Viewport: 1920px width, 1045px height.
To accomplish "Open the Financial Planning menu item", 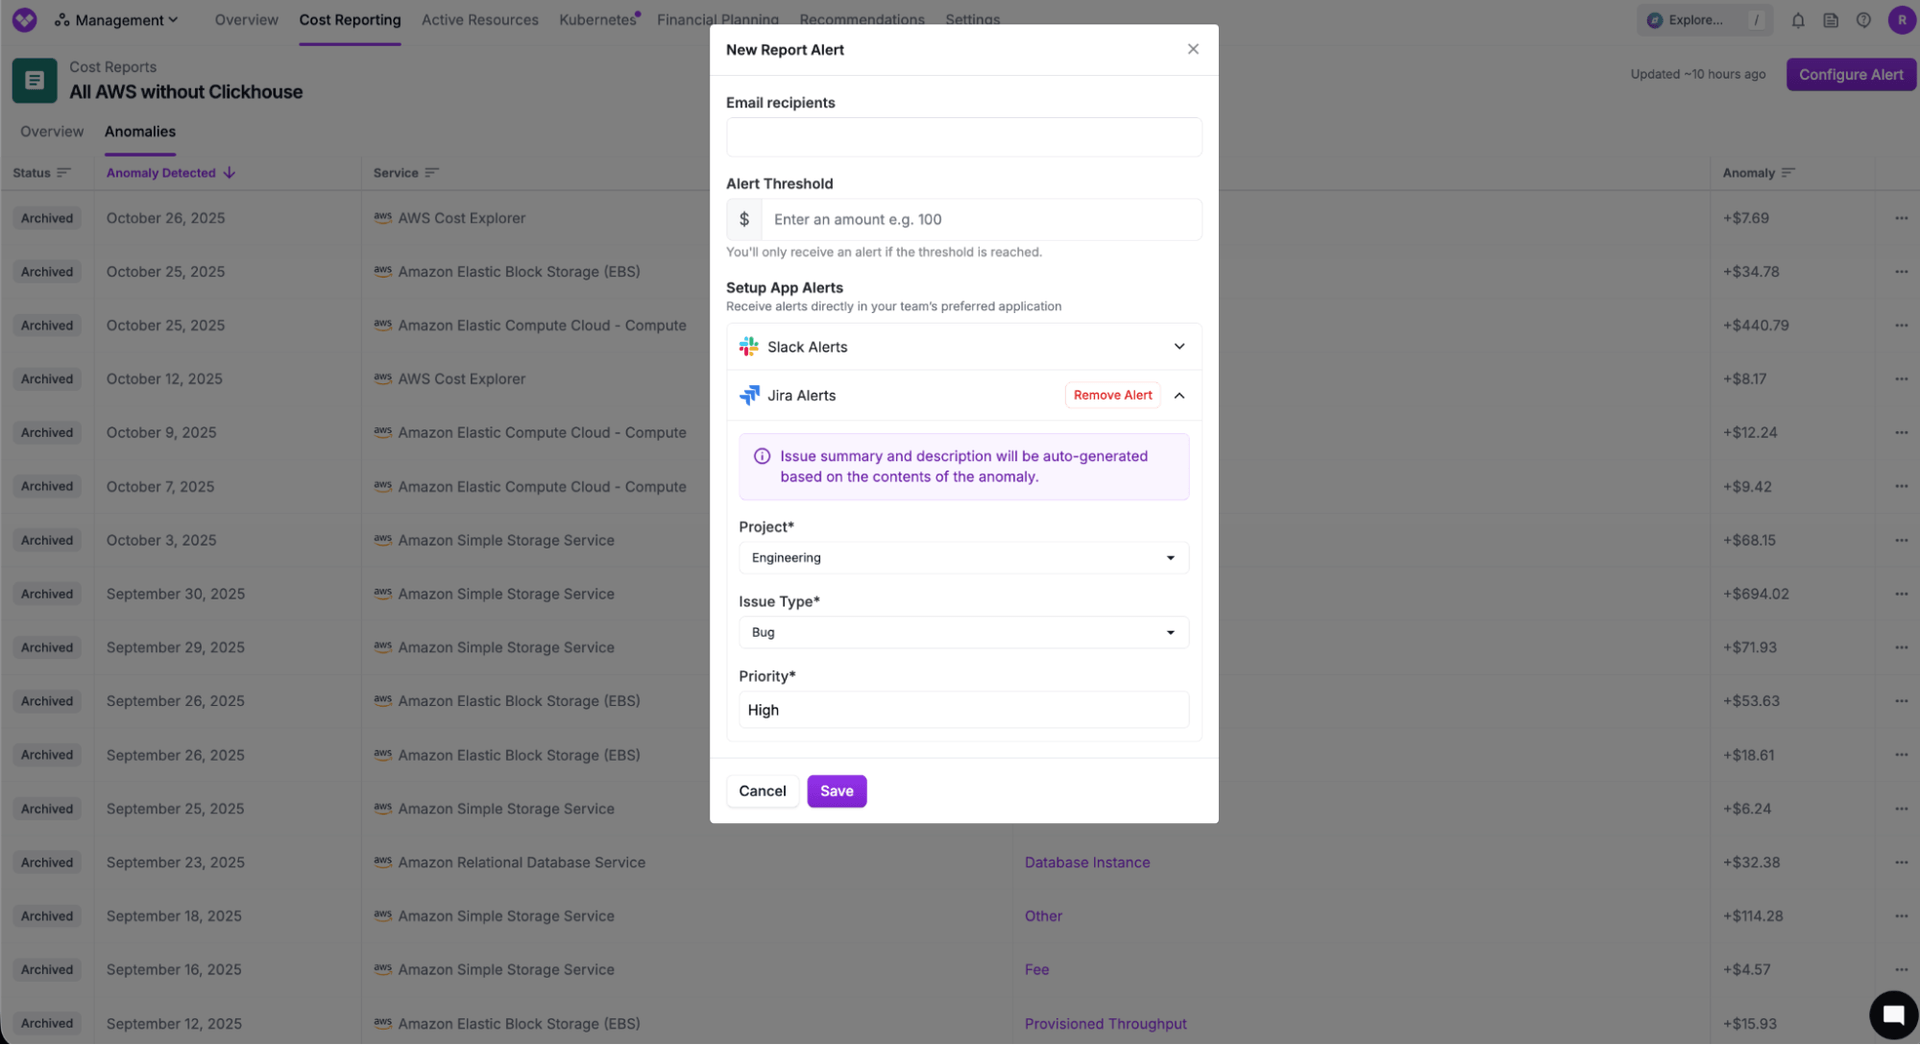I will click(x=717, y=19).
